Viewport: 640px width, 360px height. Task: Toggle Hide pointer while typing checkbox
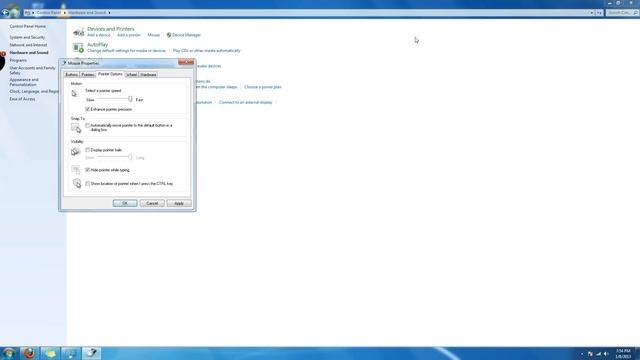(87, 170)
